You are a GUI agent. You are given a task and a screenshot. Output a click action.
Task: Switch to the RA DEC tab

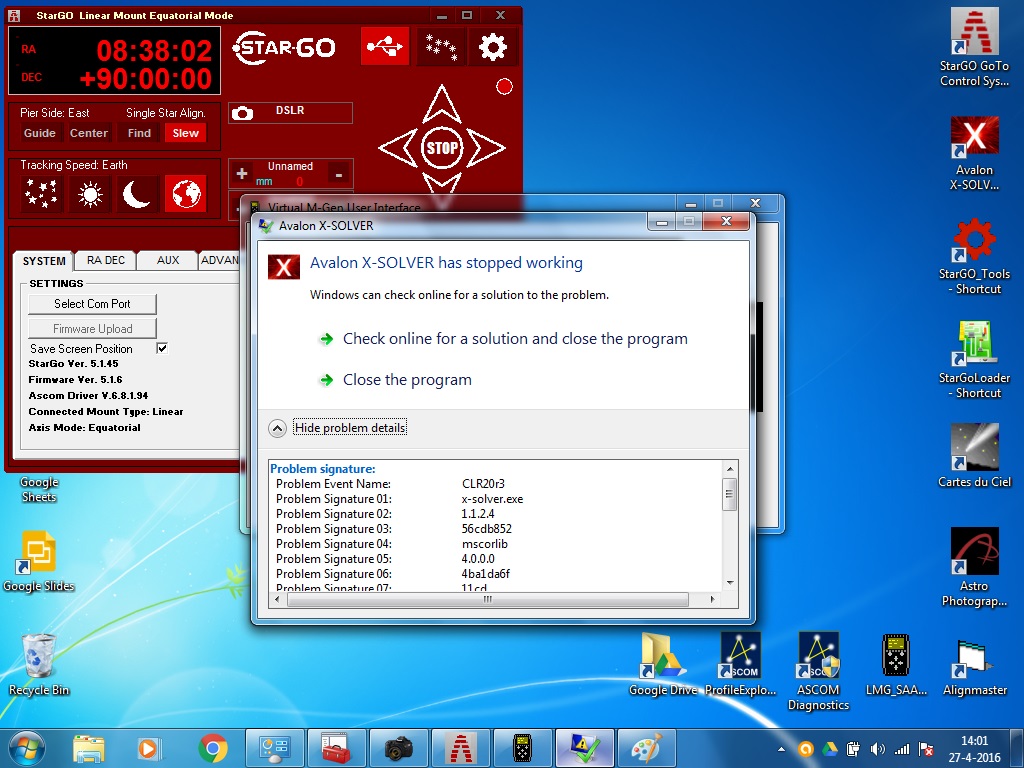(106, 260)
